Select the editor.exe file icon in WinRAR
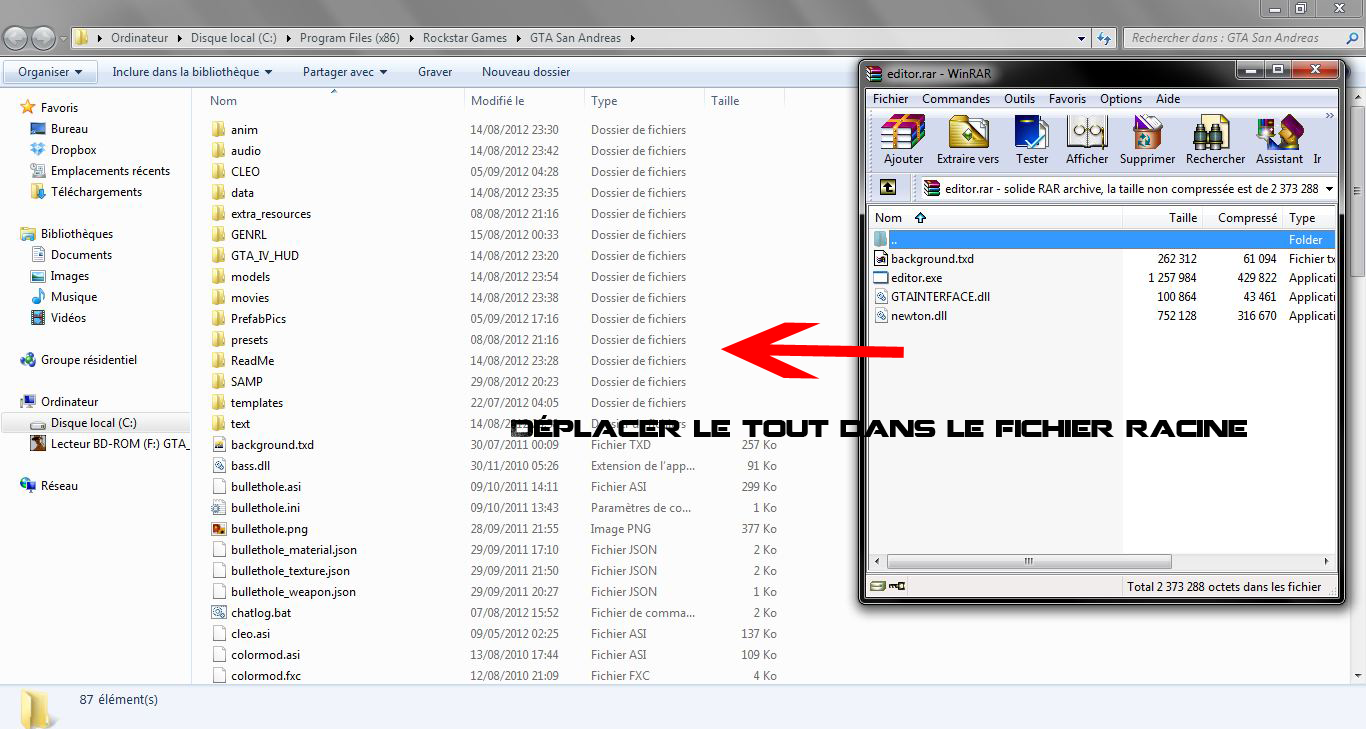The image size is (1366, 729). tap(881, 278)
